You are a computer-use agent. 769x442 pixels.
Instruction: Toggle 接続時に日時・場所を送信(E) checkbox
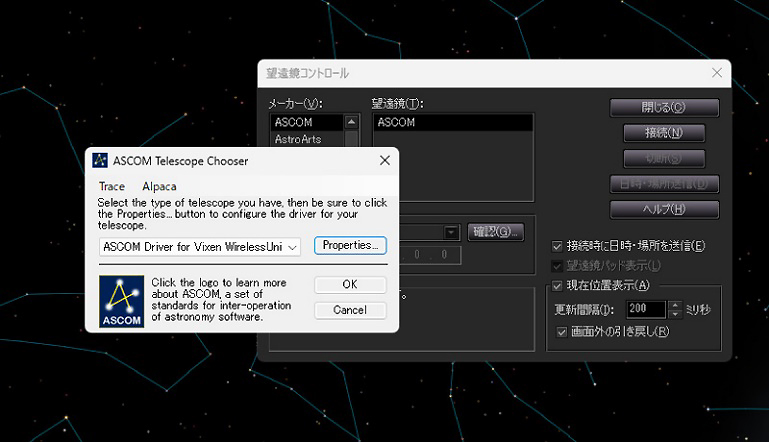point(557,246)
